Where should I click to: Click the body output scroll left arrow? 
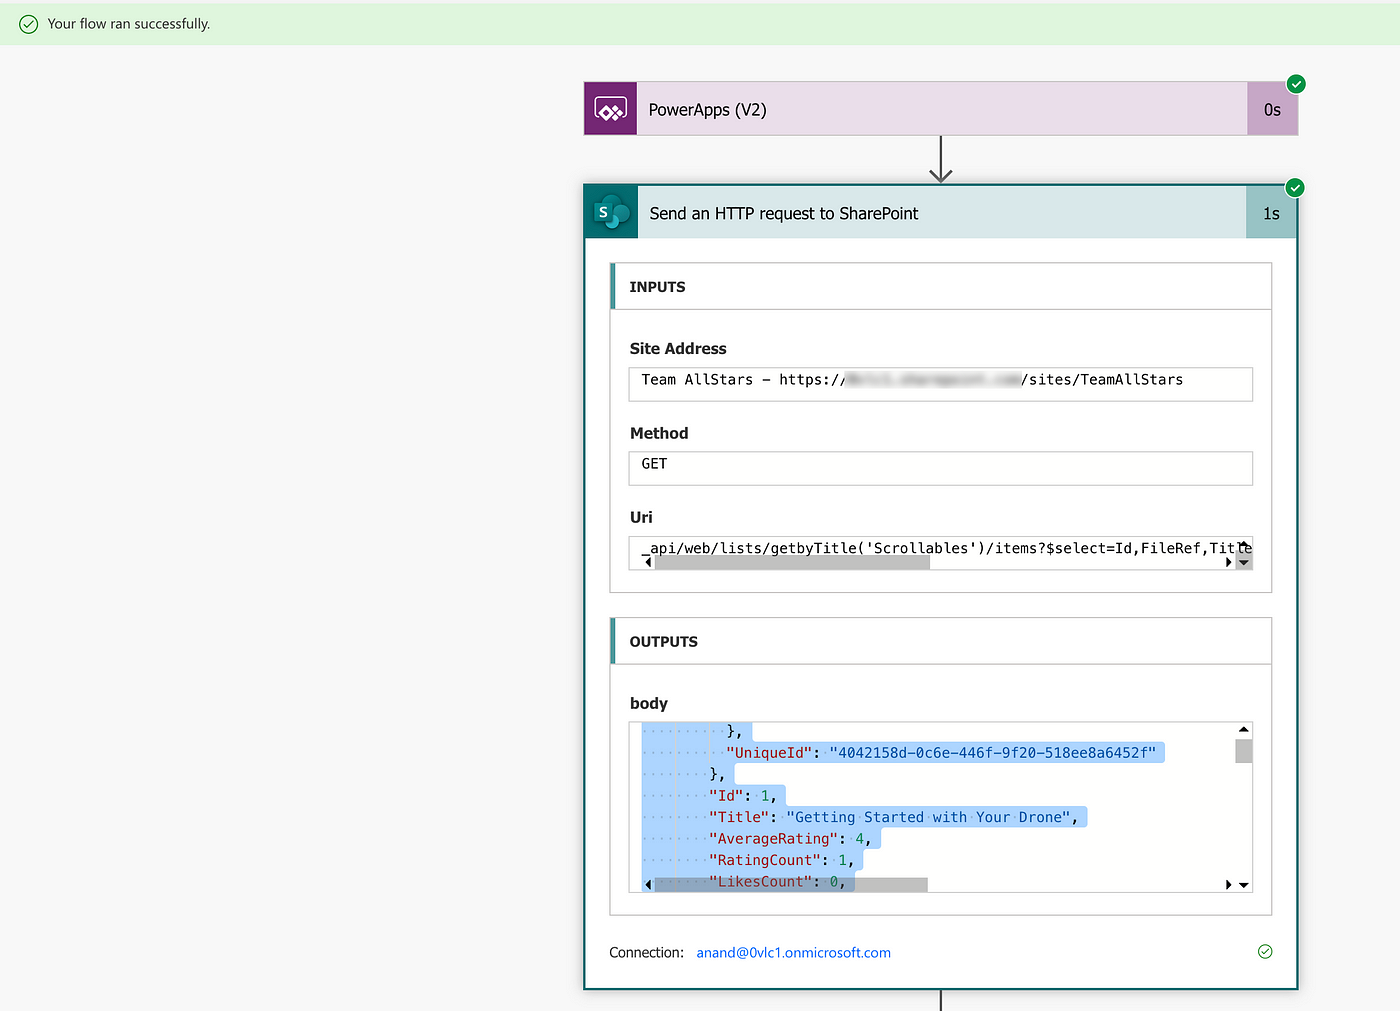(648, 885)
